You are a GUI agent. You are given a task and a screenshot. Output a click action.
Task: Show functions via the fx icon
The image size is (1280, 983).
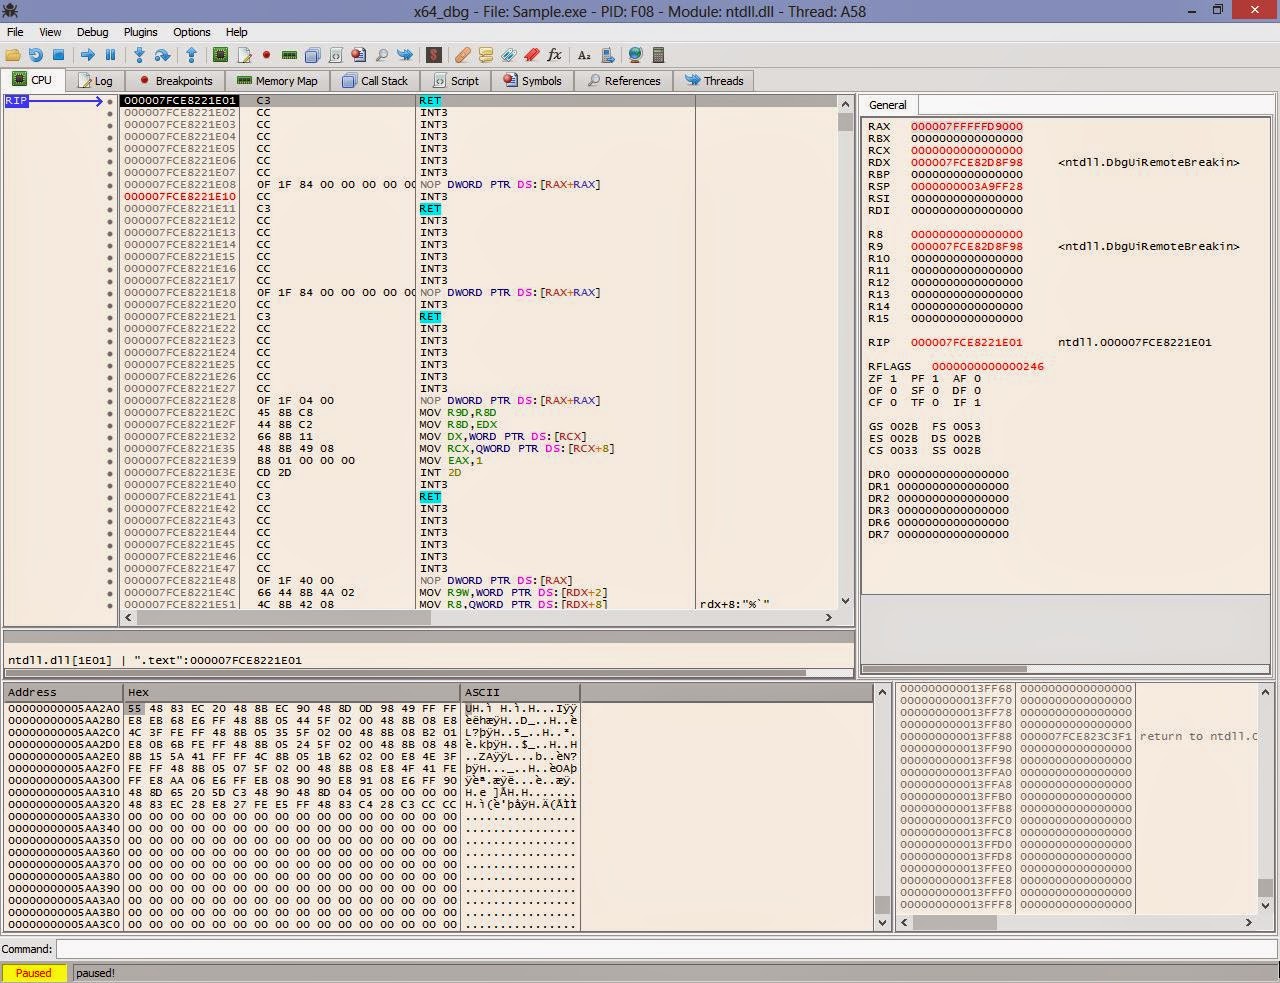555,55
